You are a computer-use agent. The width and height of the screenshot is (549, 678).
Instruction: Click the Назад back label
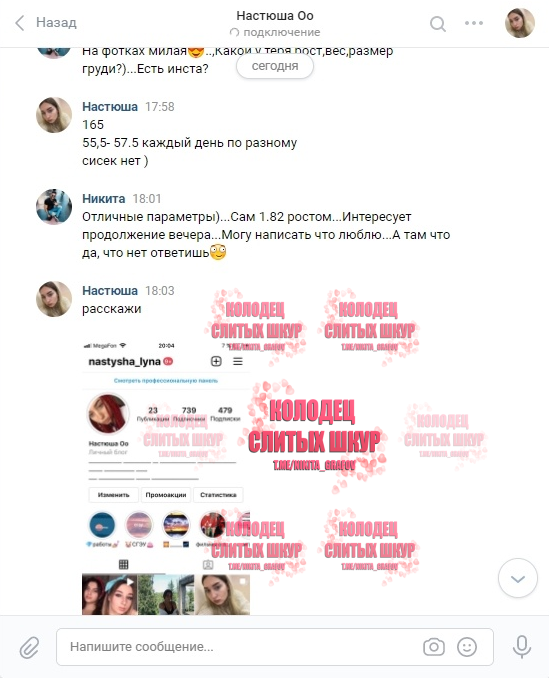pyautogui.click(x=56, y=22)
